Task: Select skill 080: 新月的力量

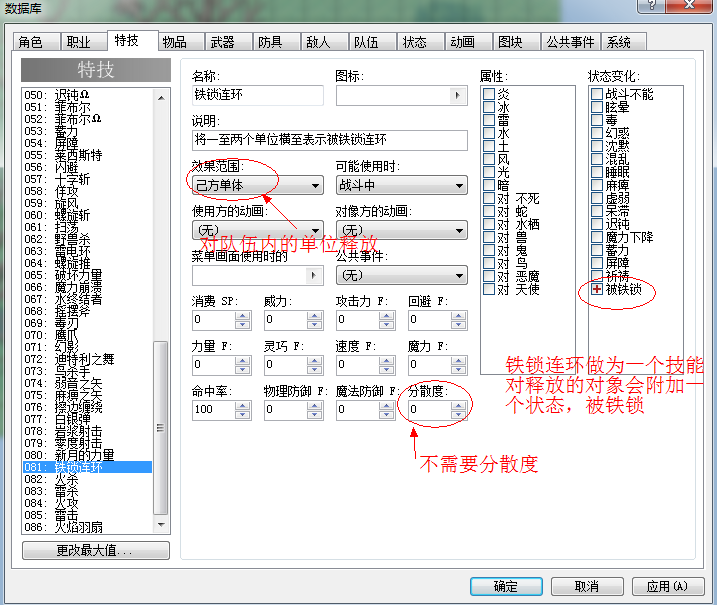Action: (x=87, y=455)
